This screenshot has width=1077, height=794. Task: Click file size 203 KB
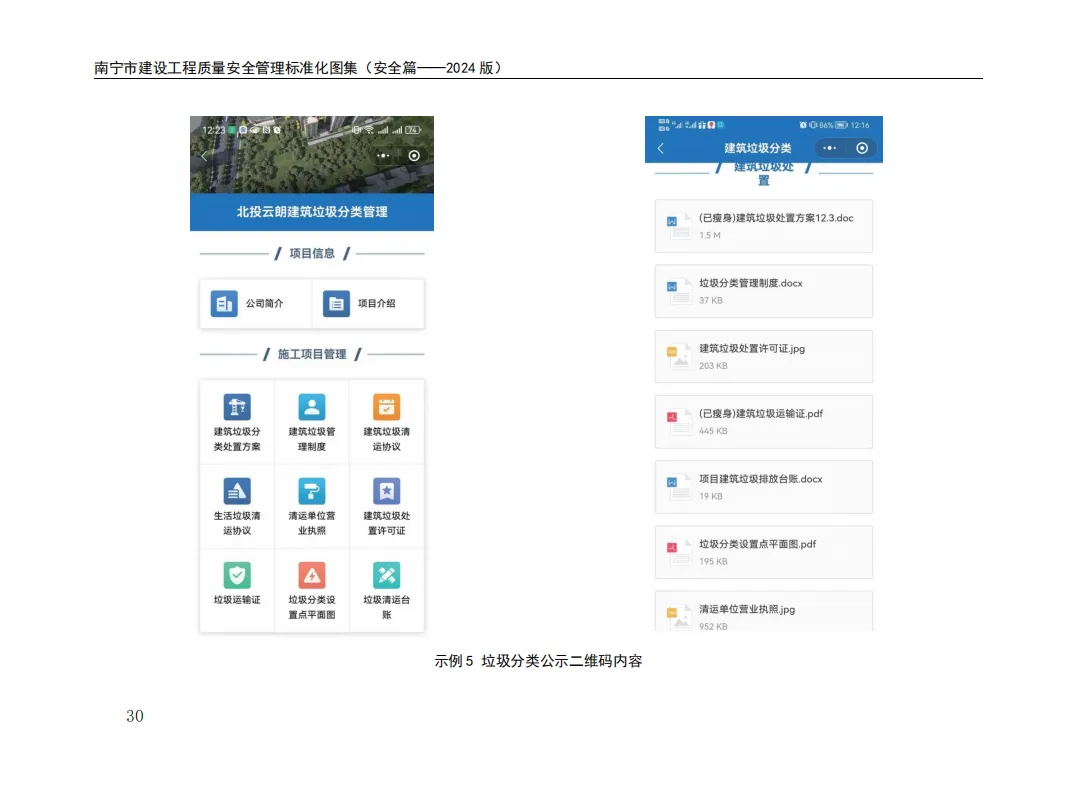[x=713, y=366]
